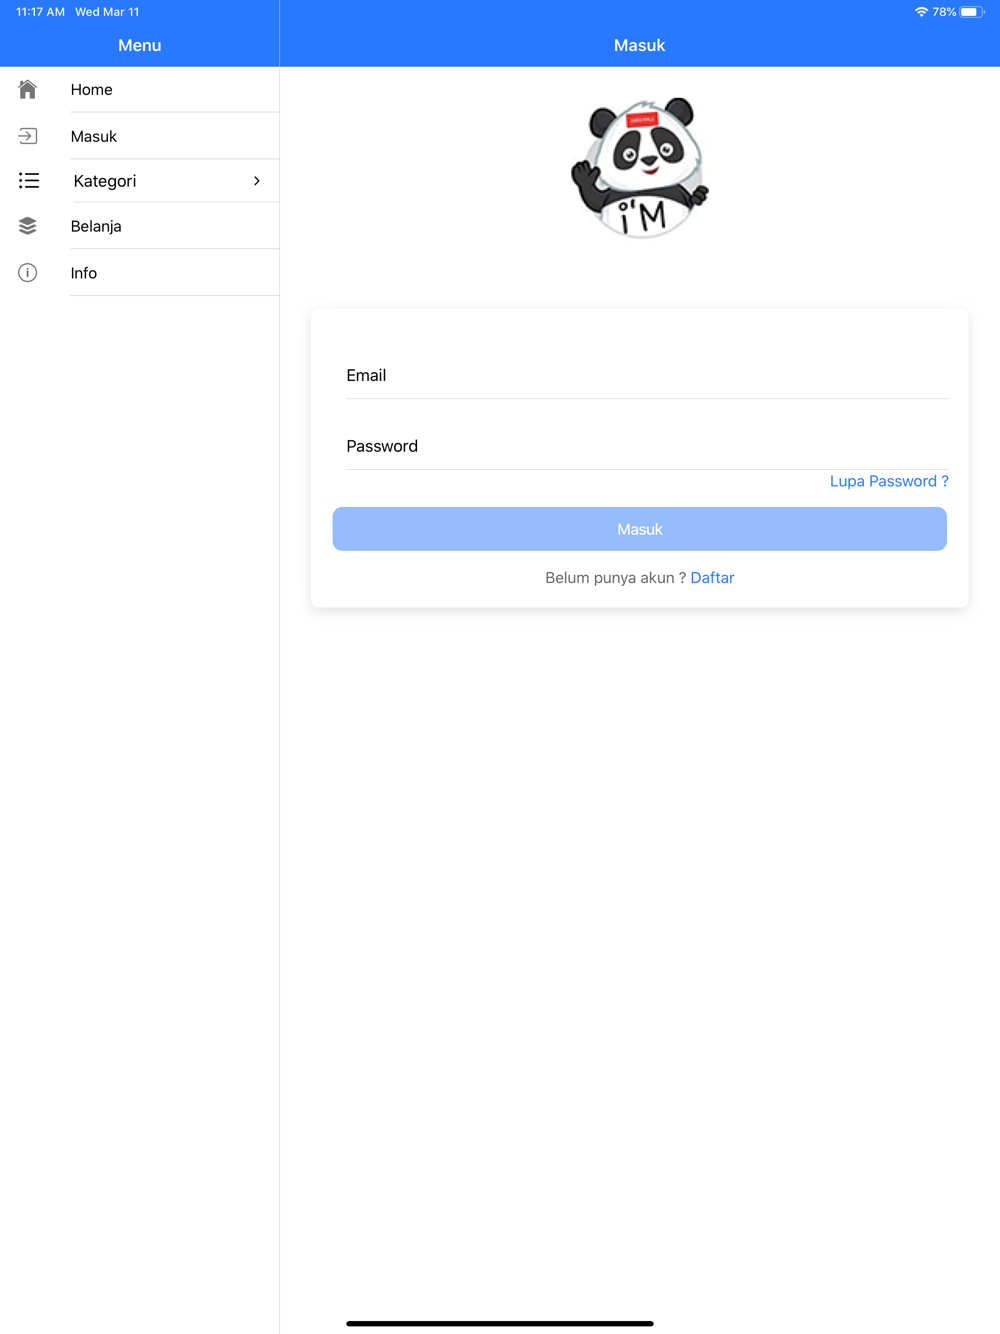This screenshot has width=1000, height=1334.
Task: Focus the Email input field
Action: [x=647, y=376]
